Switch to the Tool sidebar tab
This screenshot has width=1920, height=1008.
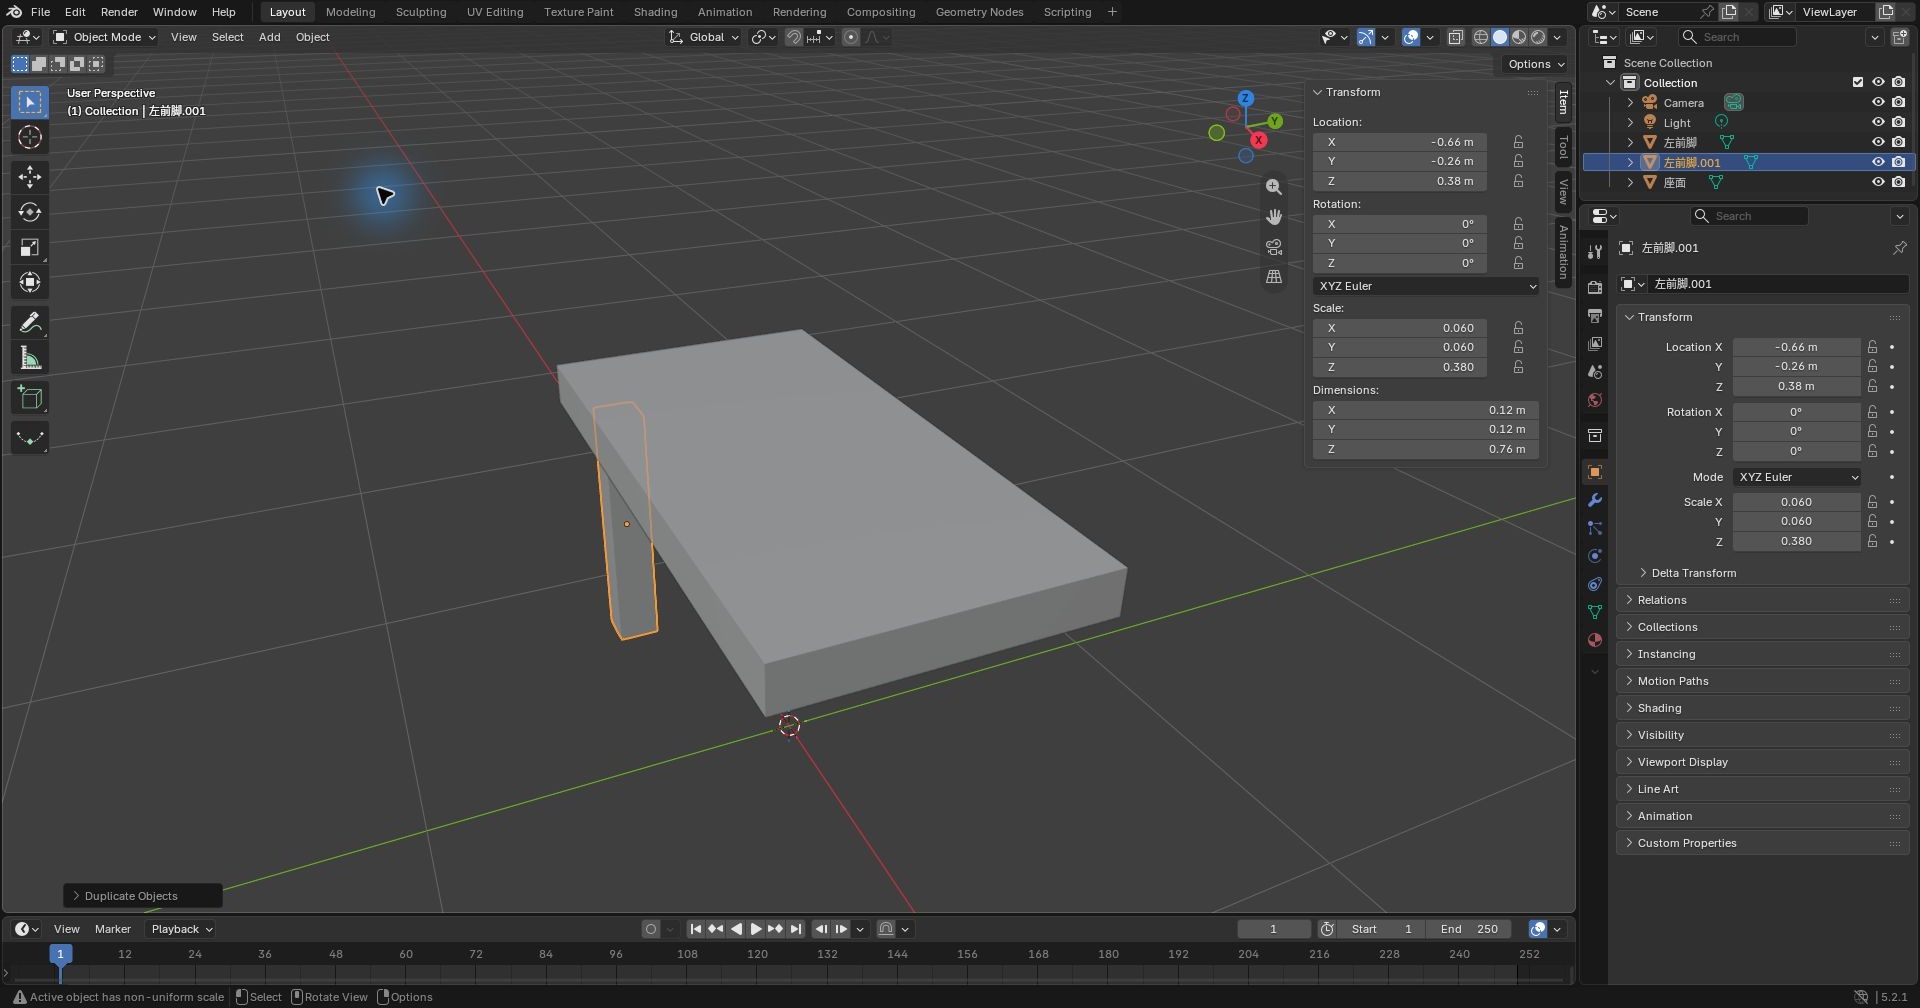(1563, 148)
